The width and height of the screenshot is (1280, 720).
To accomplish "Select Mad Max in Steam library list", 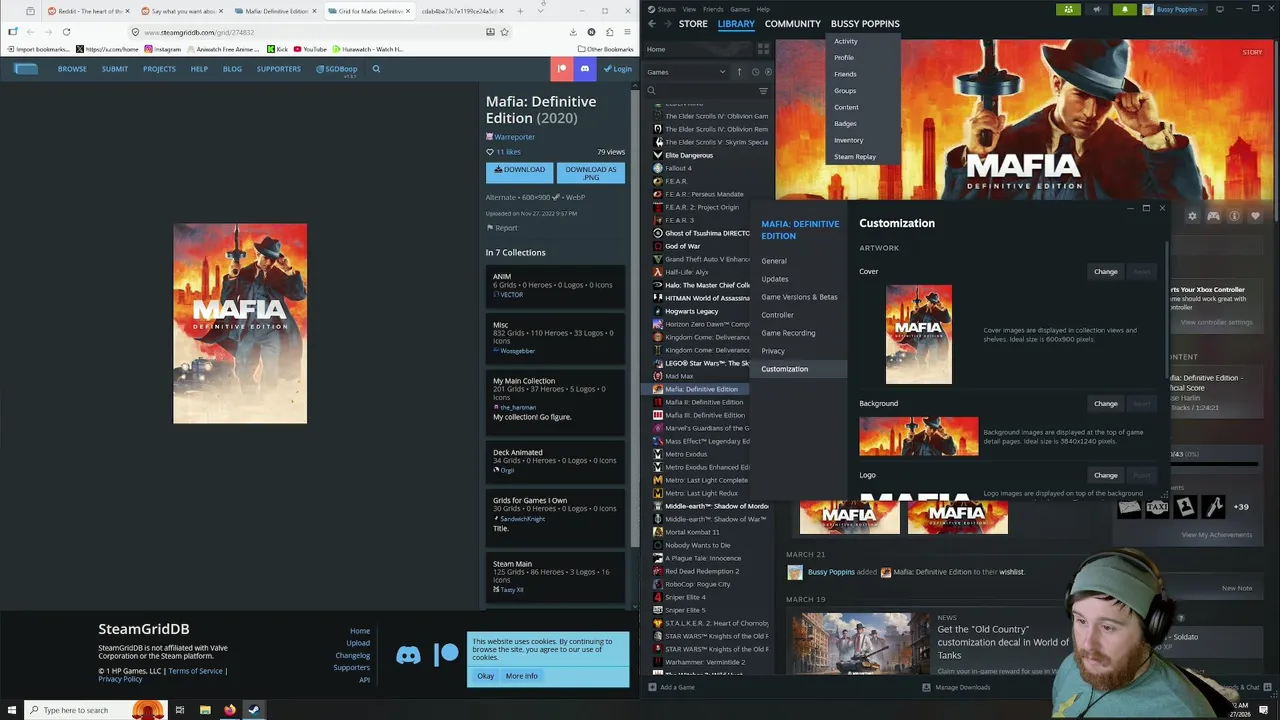I will (679, 376).
